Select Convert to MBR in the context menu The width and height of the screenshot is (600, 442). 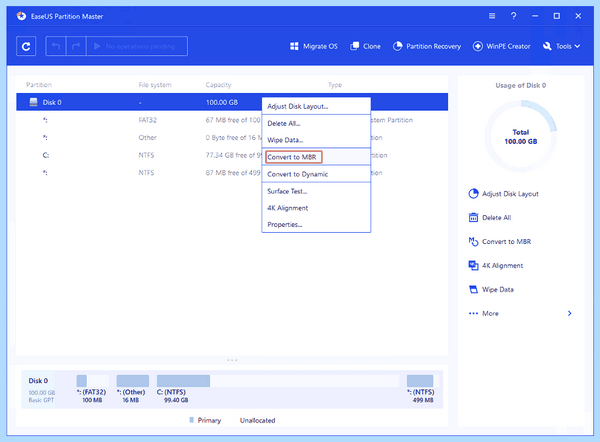(293, 157)
